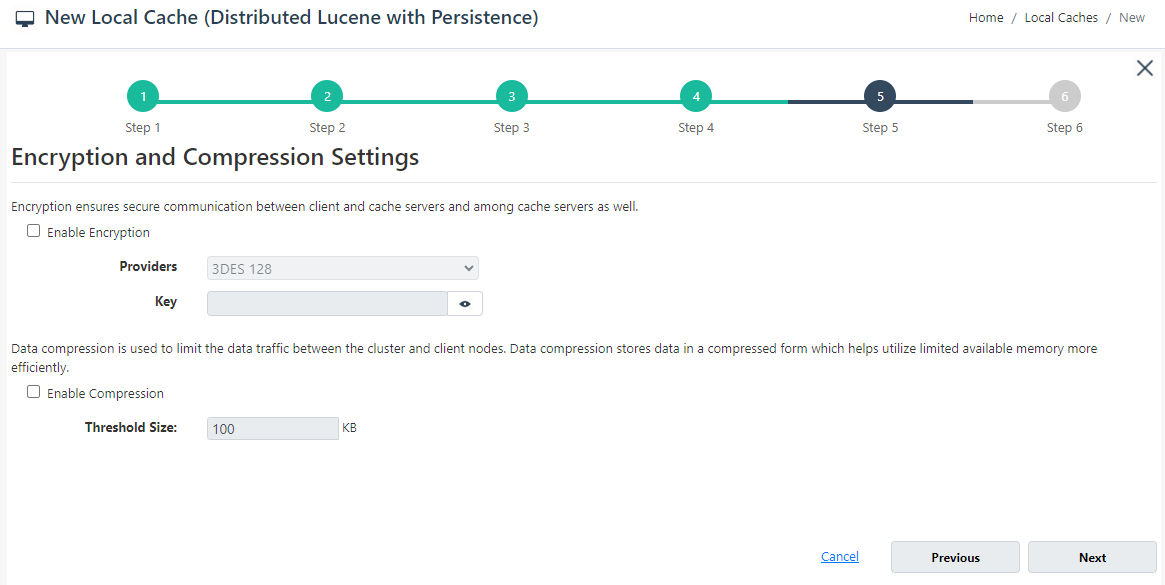Jump to Step 1 circle
1165x585 pixels.
(143, 96)
